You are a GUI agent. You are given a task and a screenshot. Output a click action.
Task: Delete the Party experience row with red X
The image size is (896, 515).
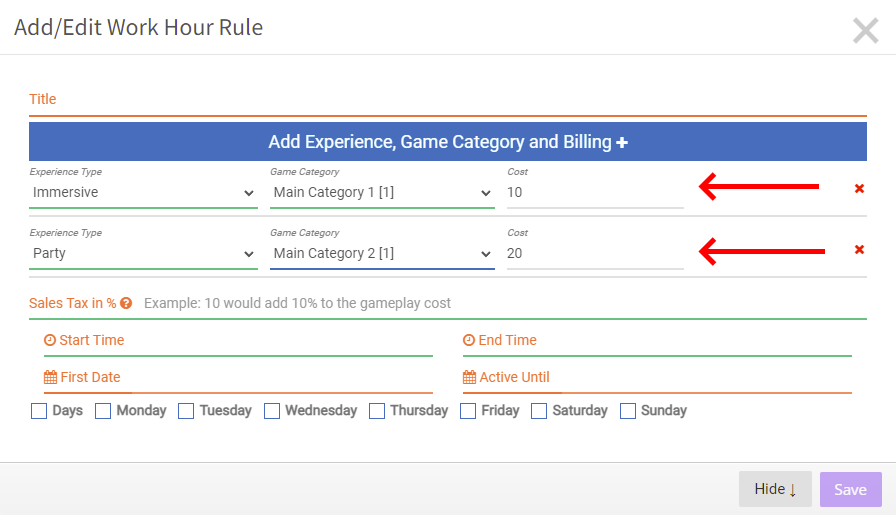[x=859, y=249]
